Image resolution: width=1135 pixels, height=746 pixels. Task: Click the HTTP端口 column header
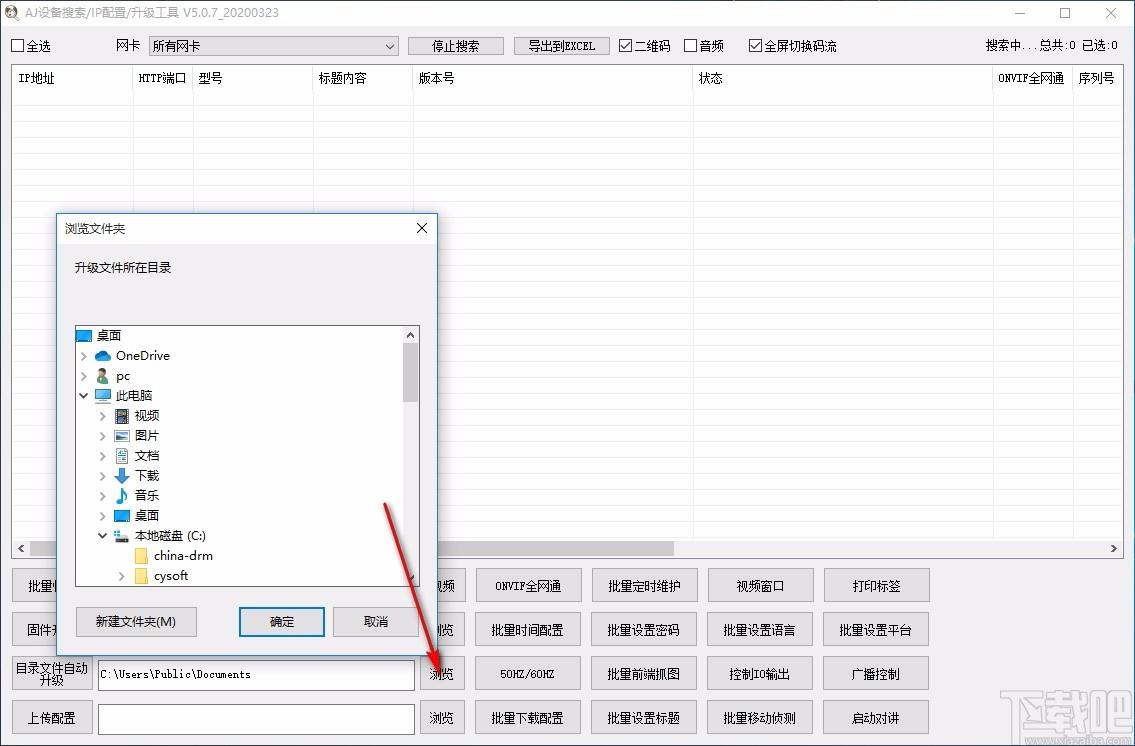pos(163,78)
